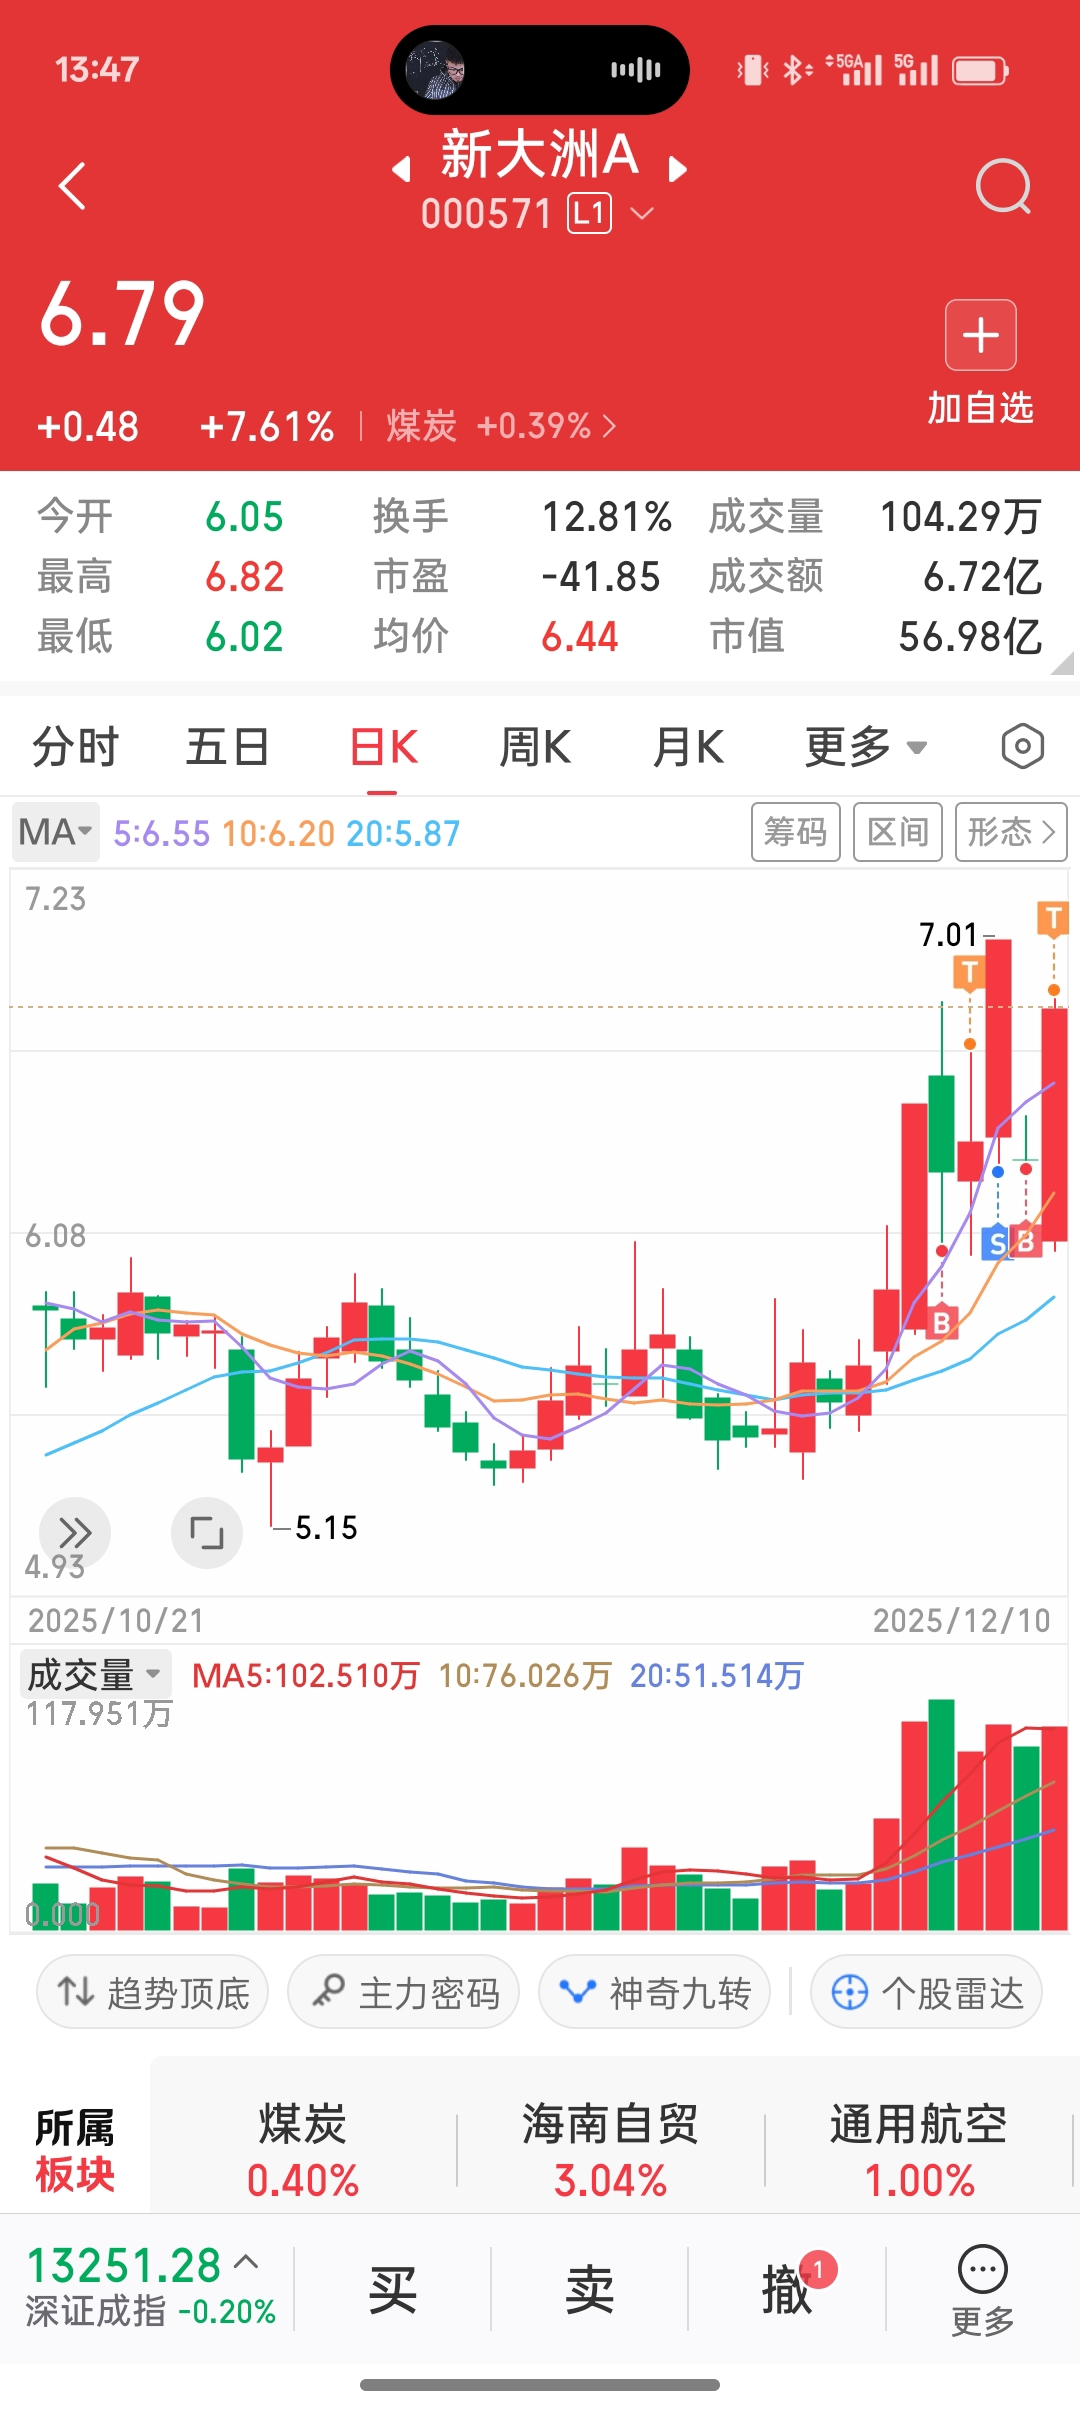The width and height of the screenshot is (1080, 2412).
Task: Tap the 个股雷达 button
Action: pos(926,1993)
